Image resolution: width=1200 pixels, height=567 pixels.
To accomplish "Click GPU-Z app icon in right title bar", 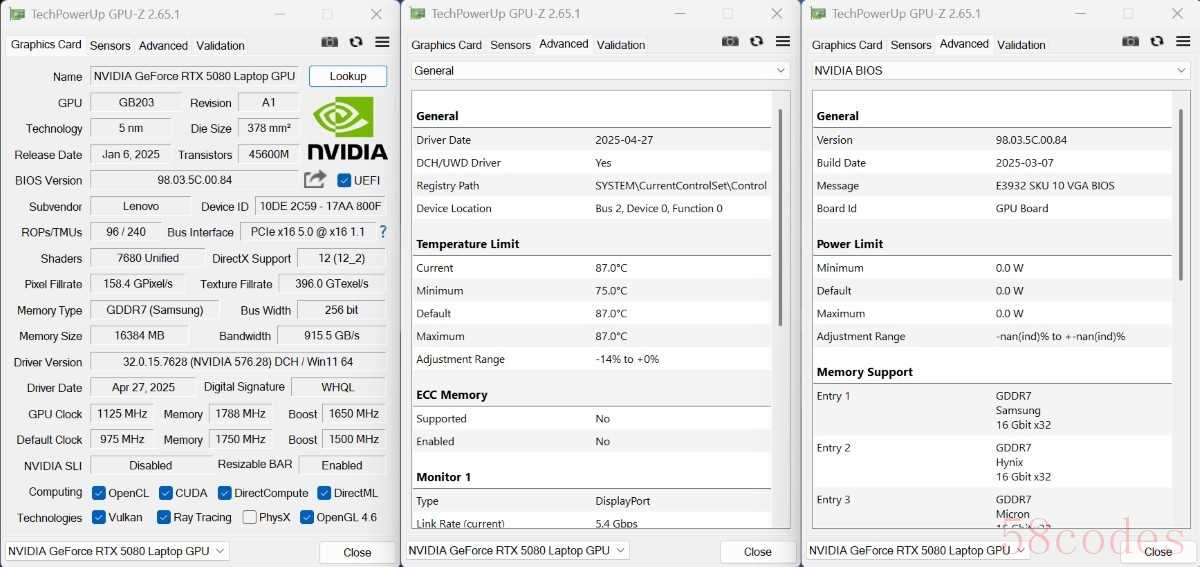I will click(x=819, y=13).
